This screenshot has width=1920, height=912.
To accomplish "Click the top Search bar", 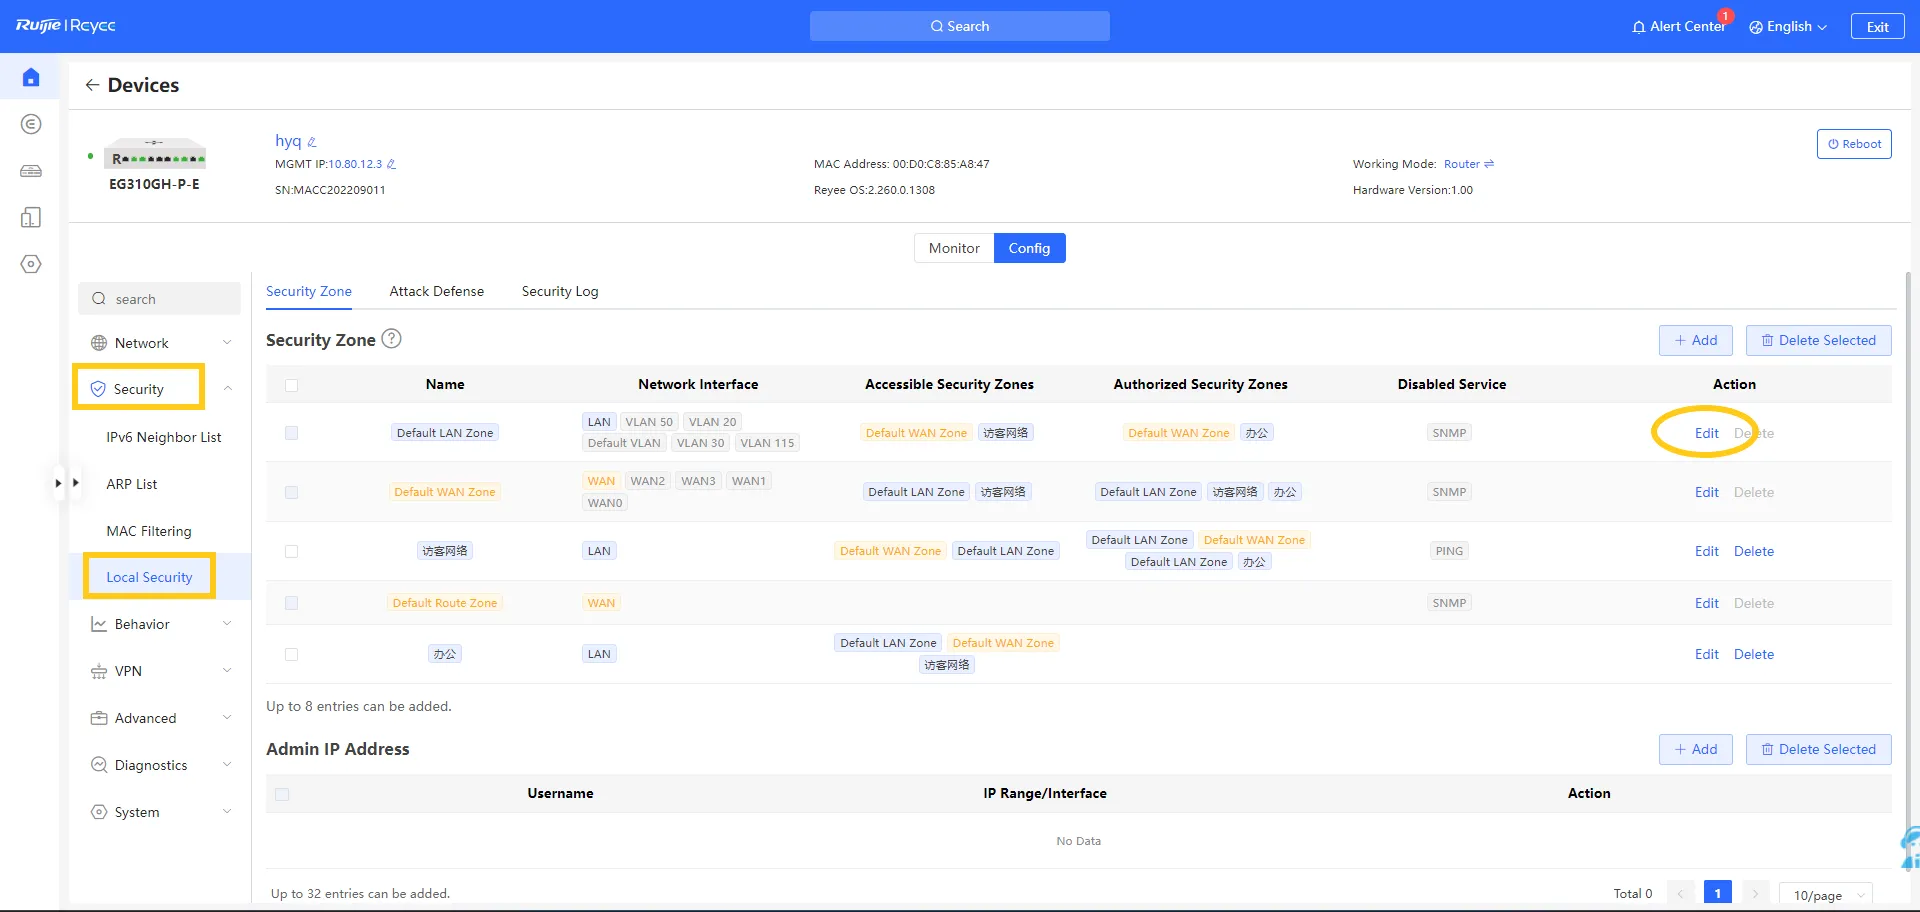I will pos(960,26).
